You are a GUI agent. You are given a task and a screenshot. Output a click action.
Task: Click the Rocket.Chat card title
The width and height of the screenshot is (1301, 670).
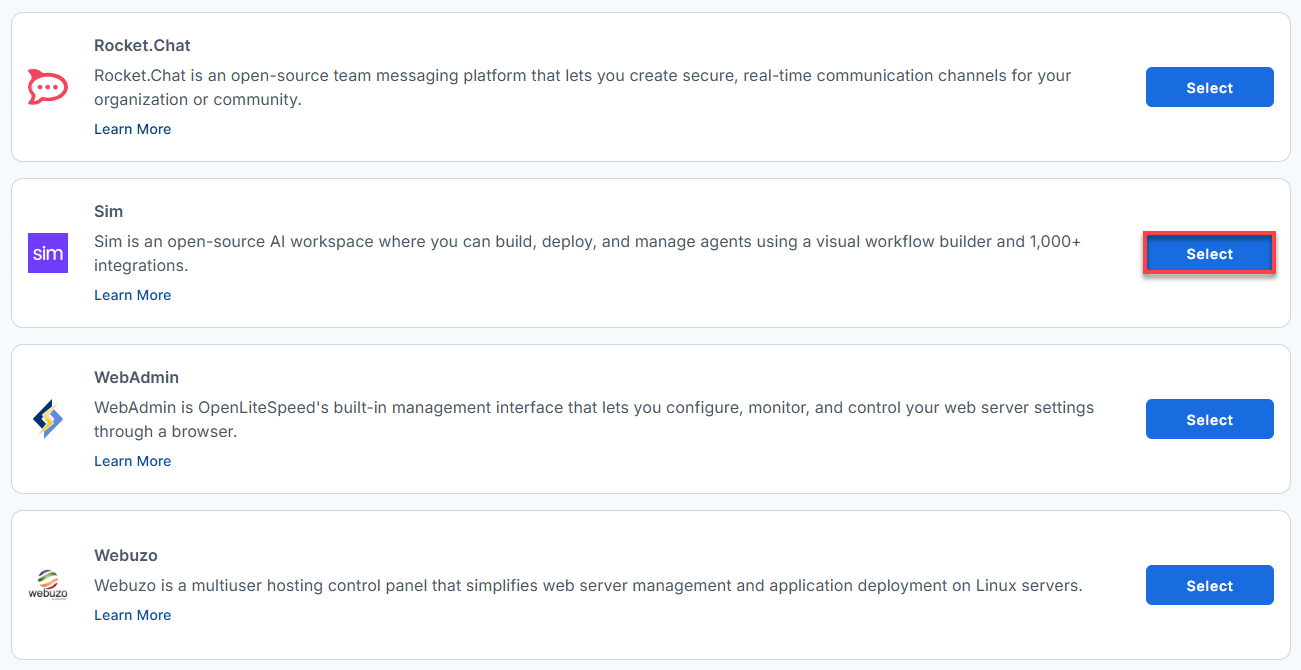pyautogui.click(x=142, y=45)
